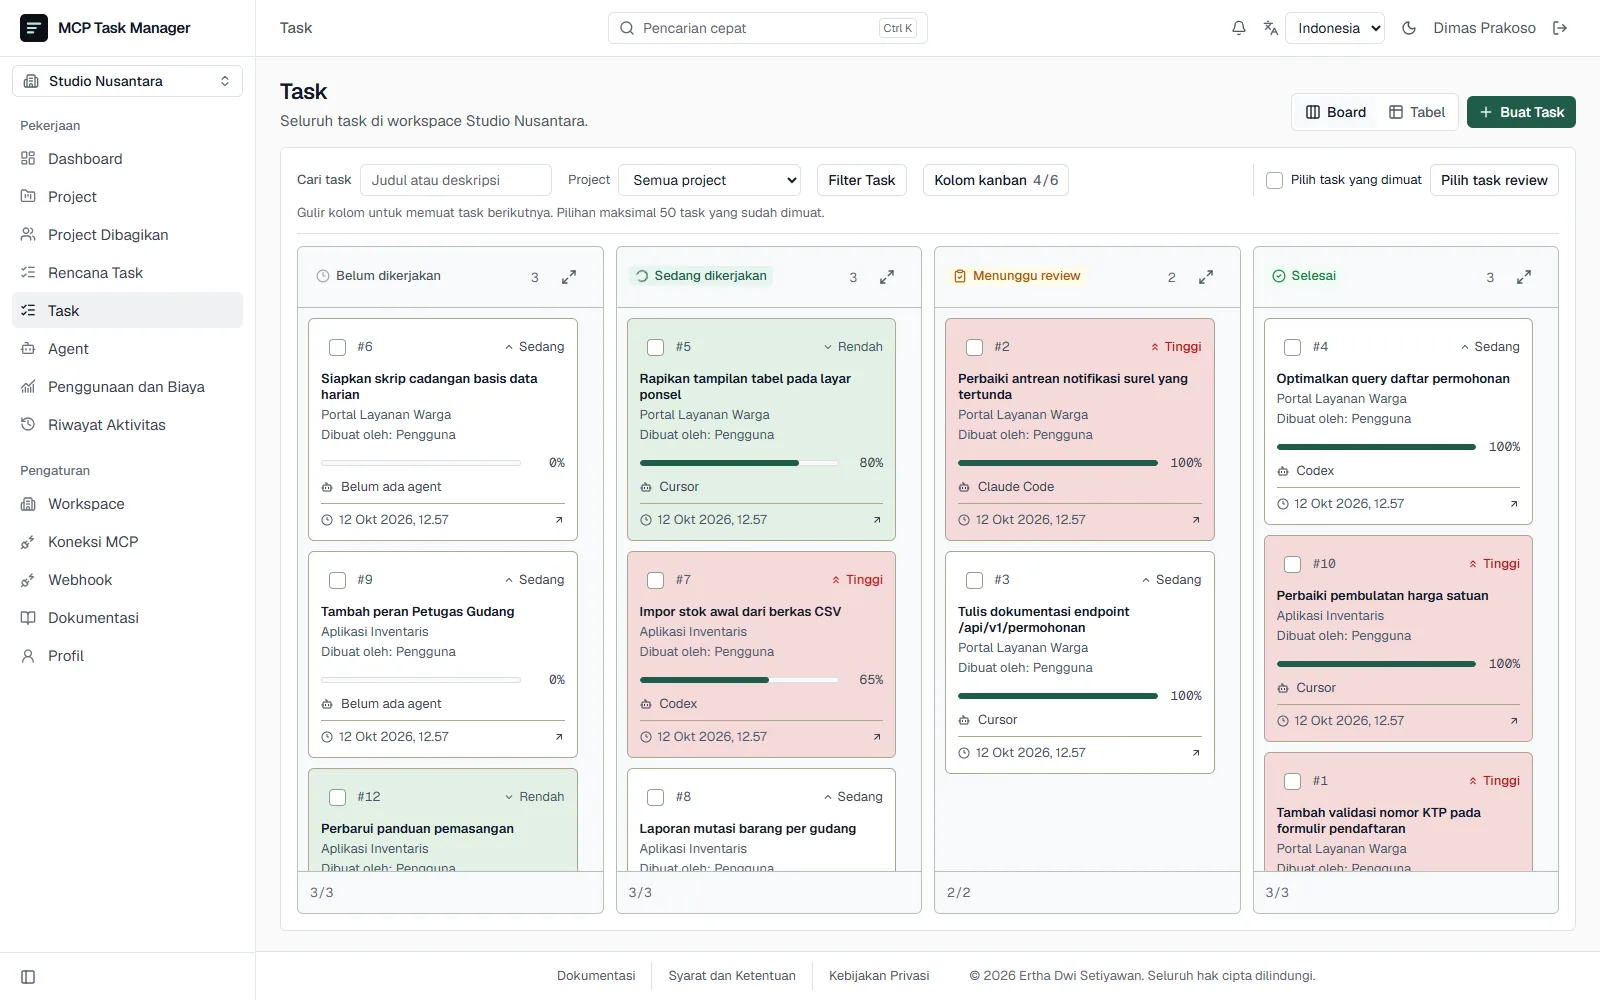Switch to Tabel view

click(1417, 112)
